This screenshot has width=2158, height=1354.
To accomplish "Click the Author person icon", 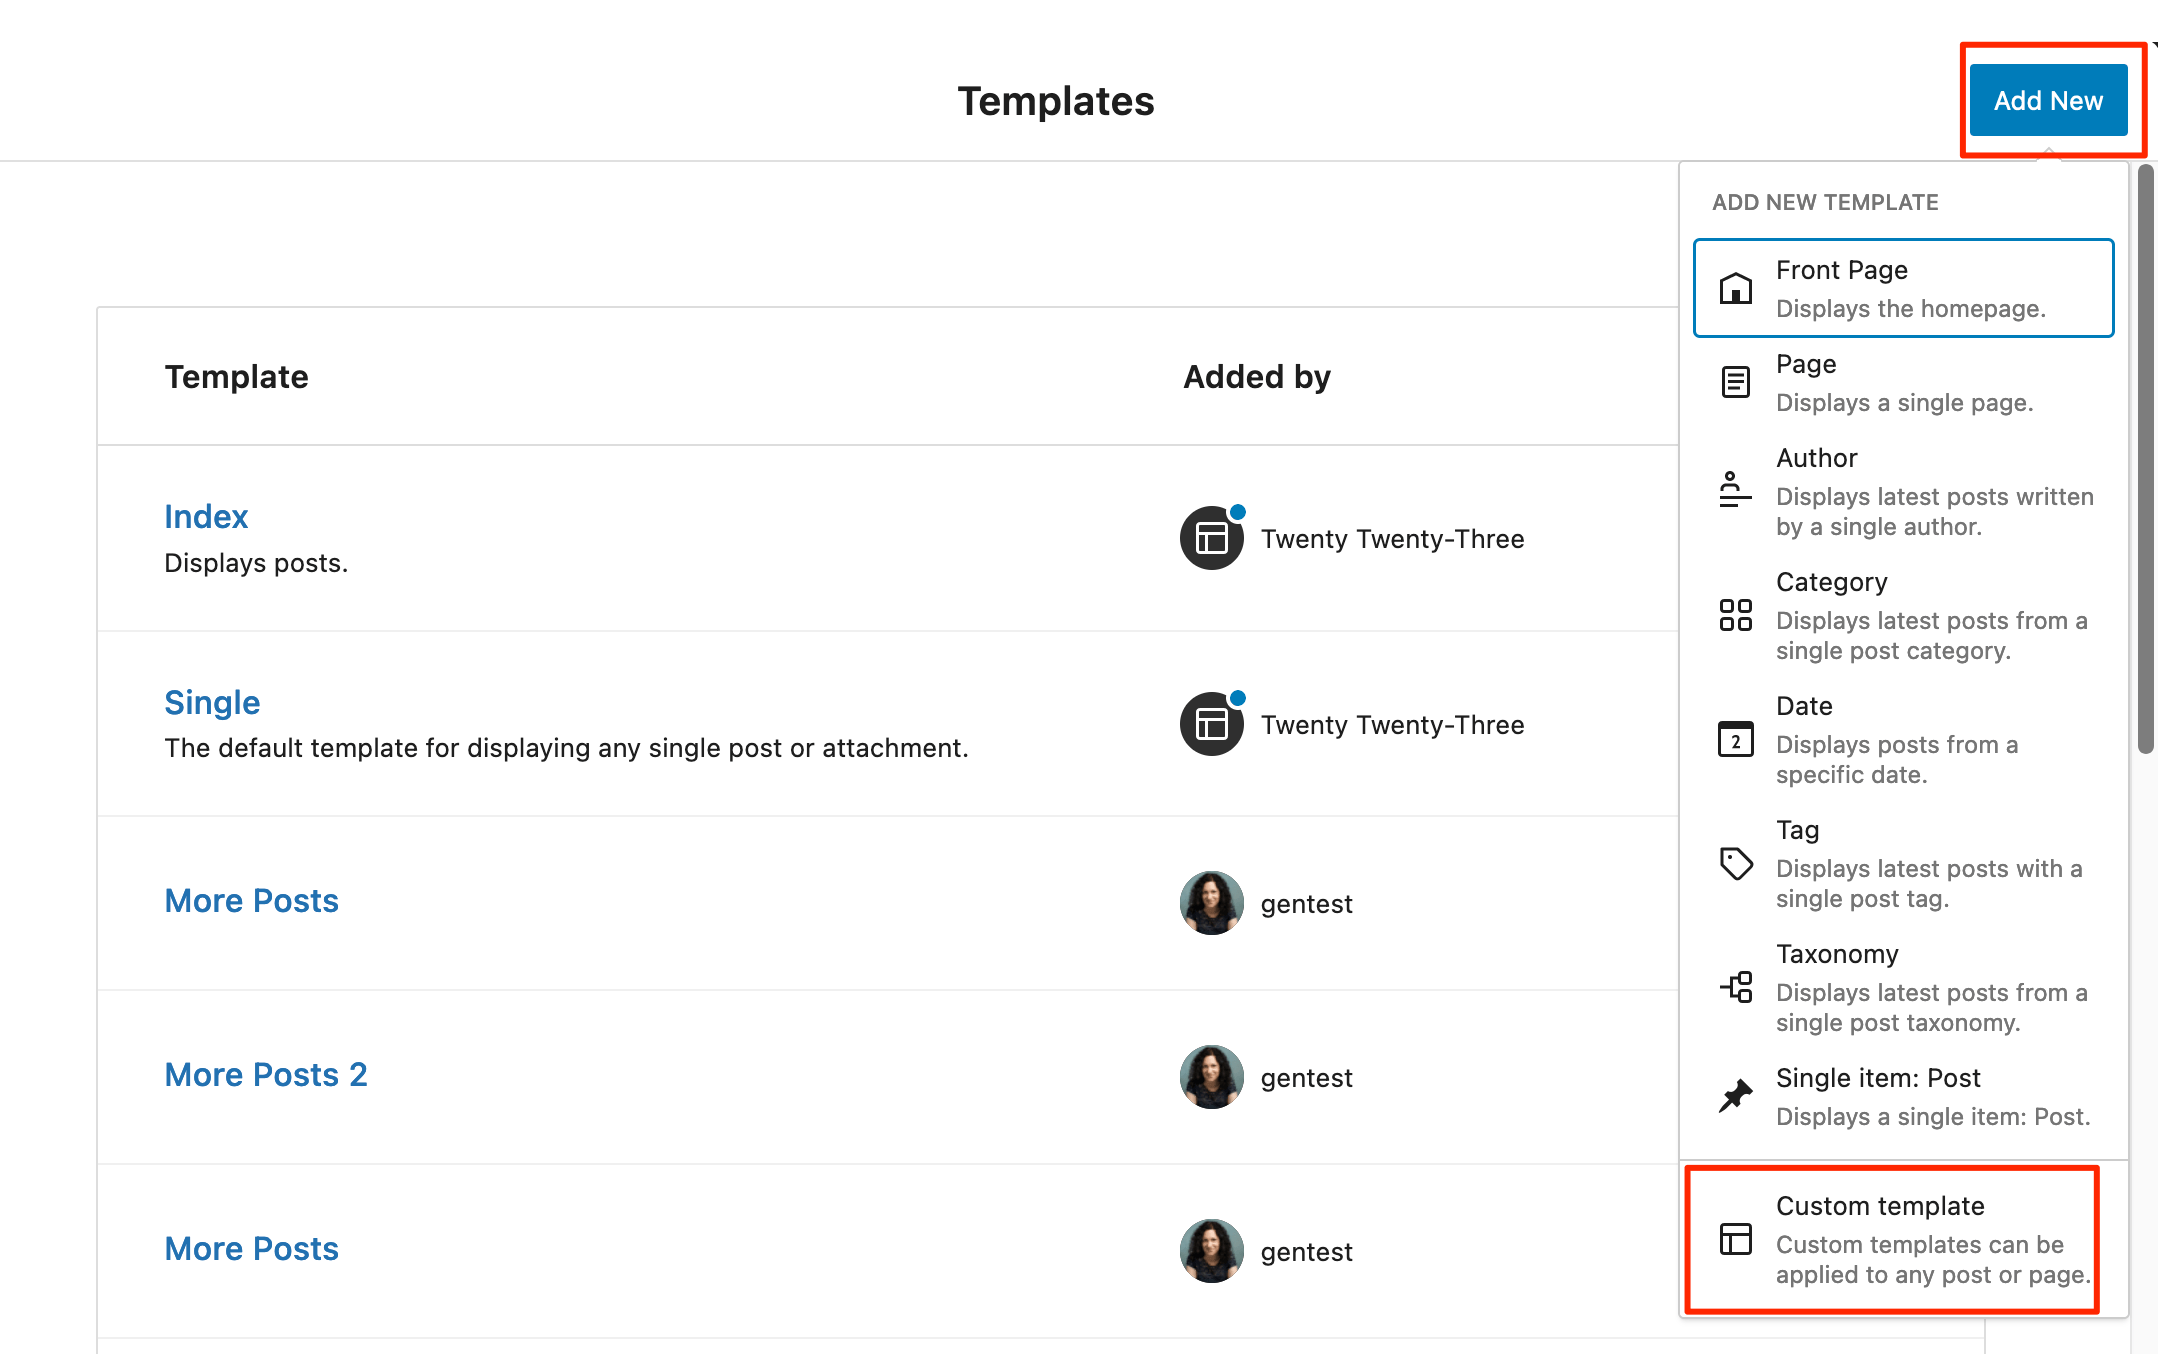I will point(1735,490).
